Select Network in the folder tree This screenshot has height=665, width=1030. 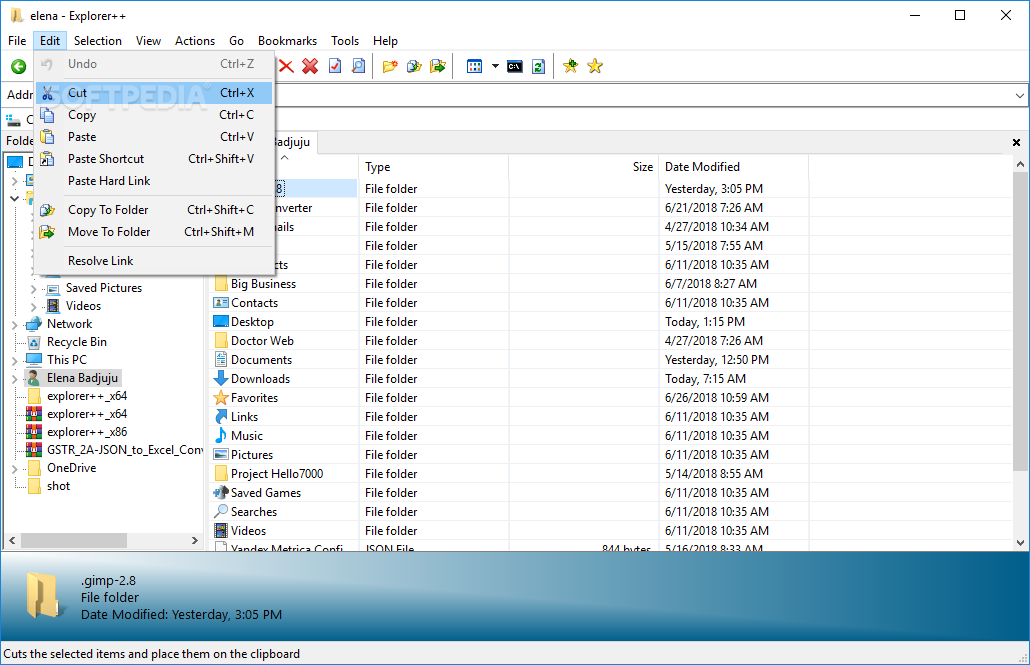pyautogui.click(x=69, y=324)
